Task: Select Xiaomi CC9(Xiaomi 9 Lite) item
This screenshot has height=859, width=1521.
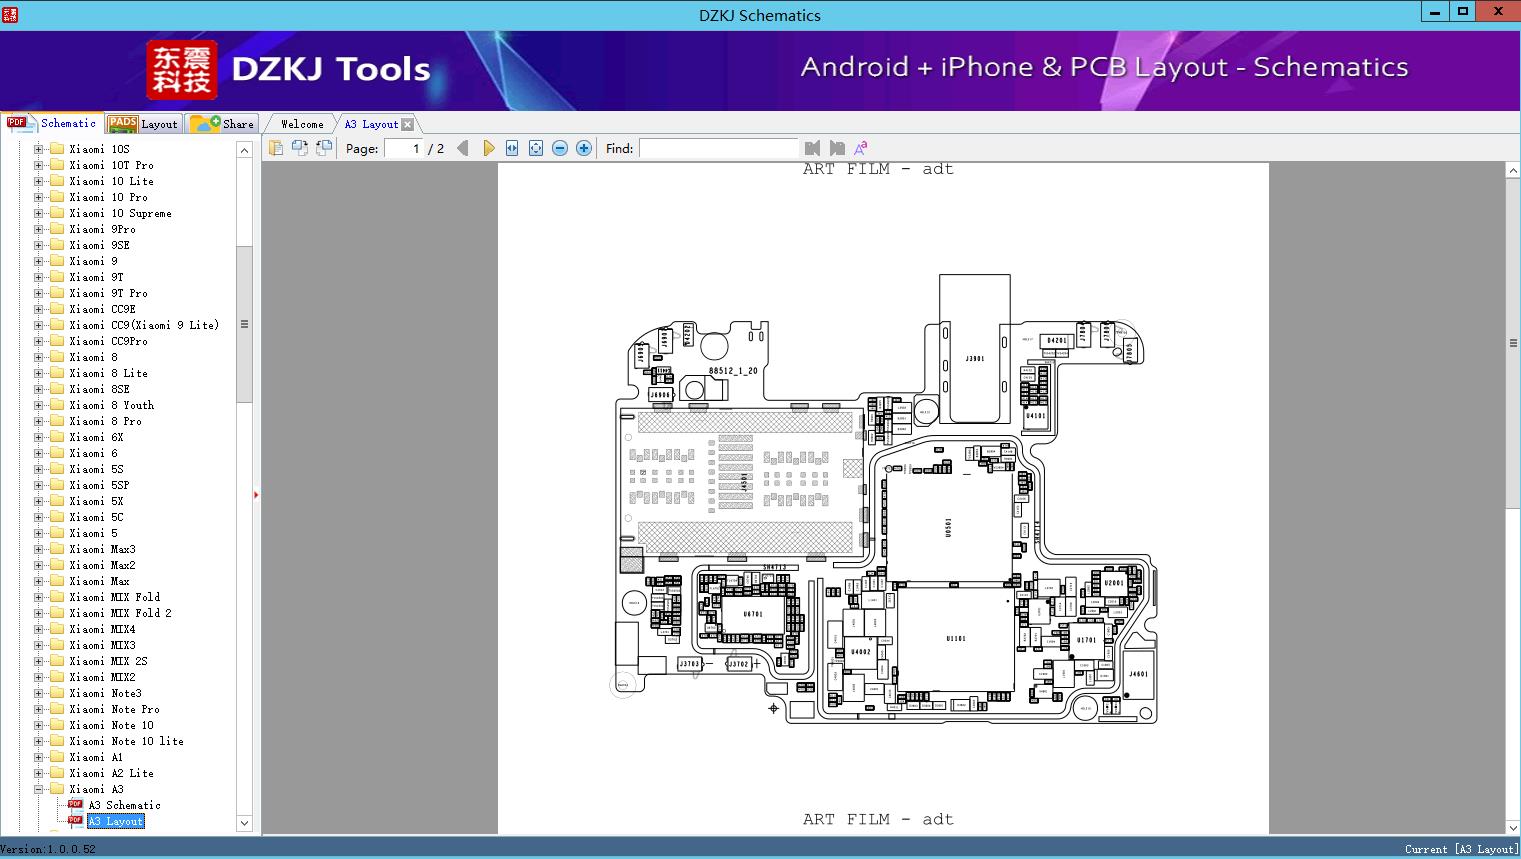Action: (144, 325)
